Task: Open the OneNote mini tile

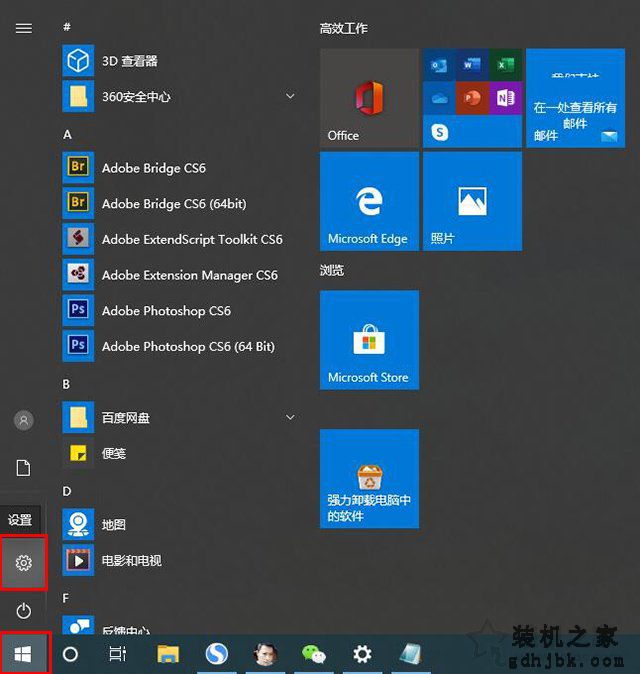Action: pyautogui.click(x=506, y=98)
